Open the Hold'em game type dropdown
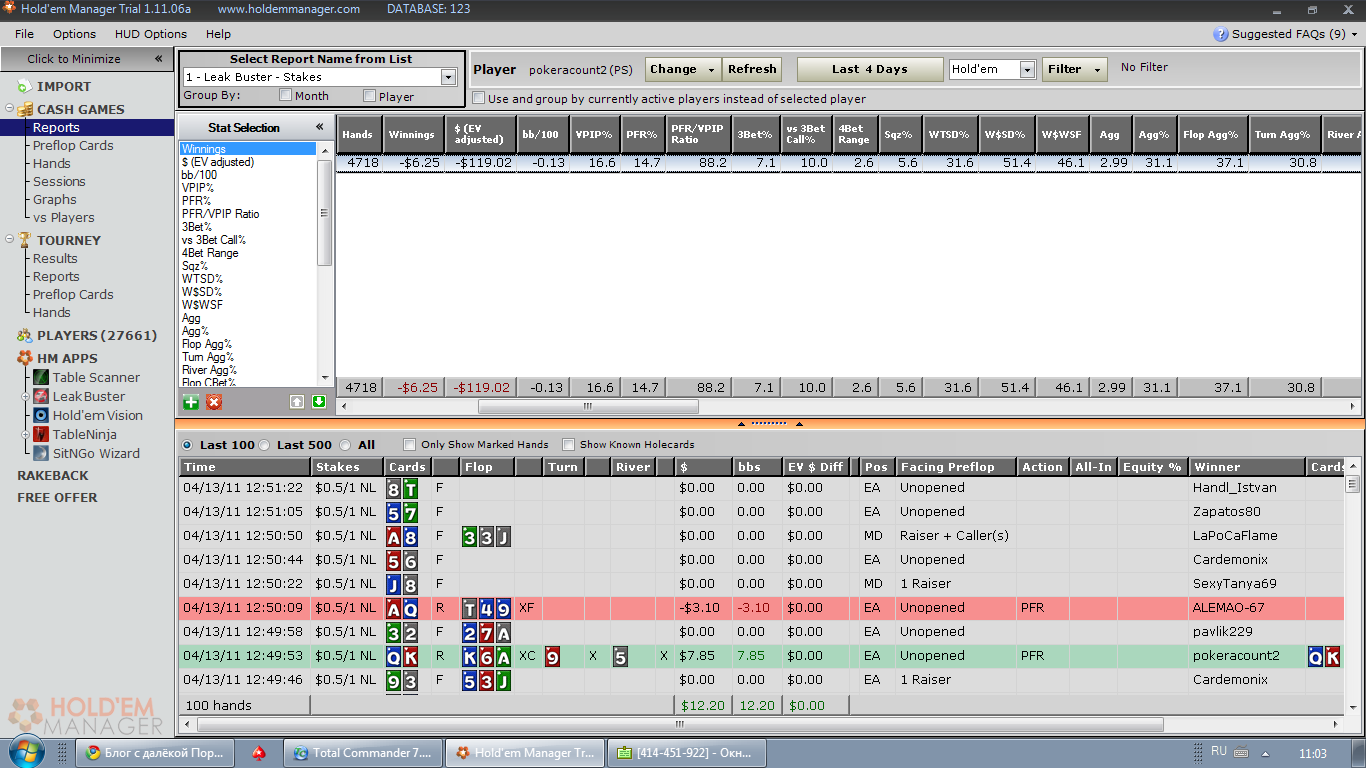The height and width of the screenshot is (768, 1366). pos(1027,69)
